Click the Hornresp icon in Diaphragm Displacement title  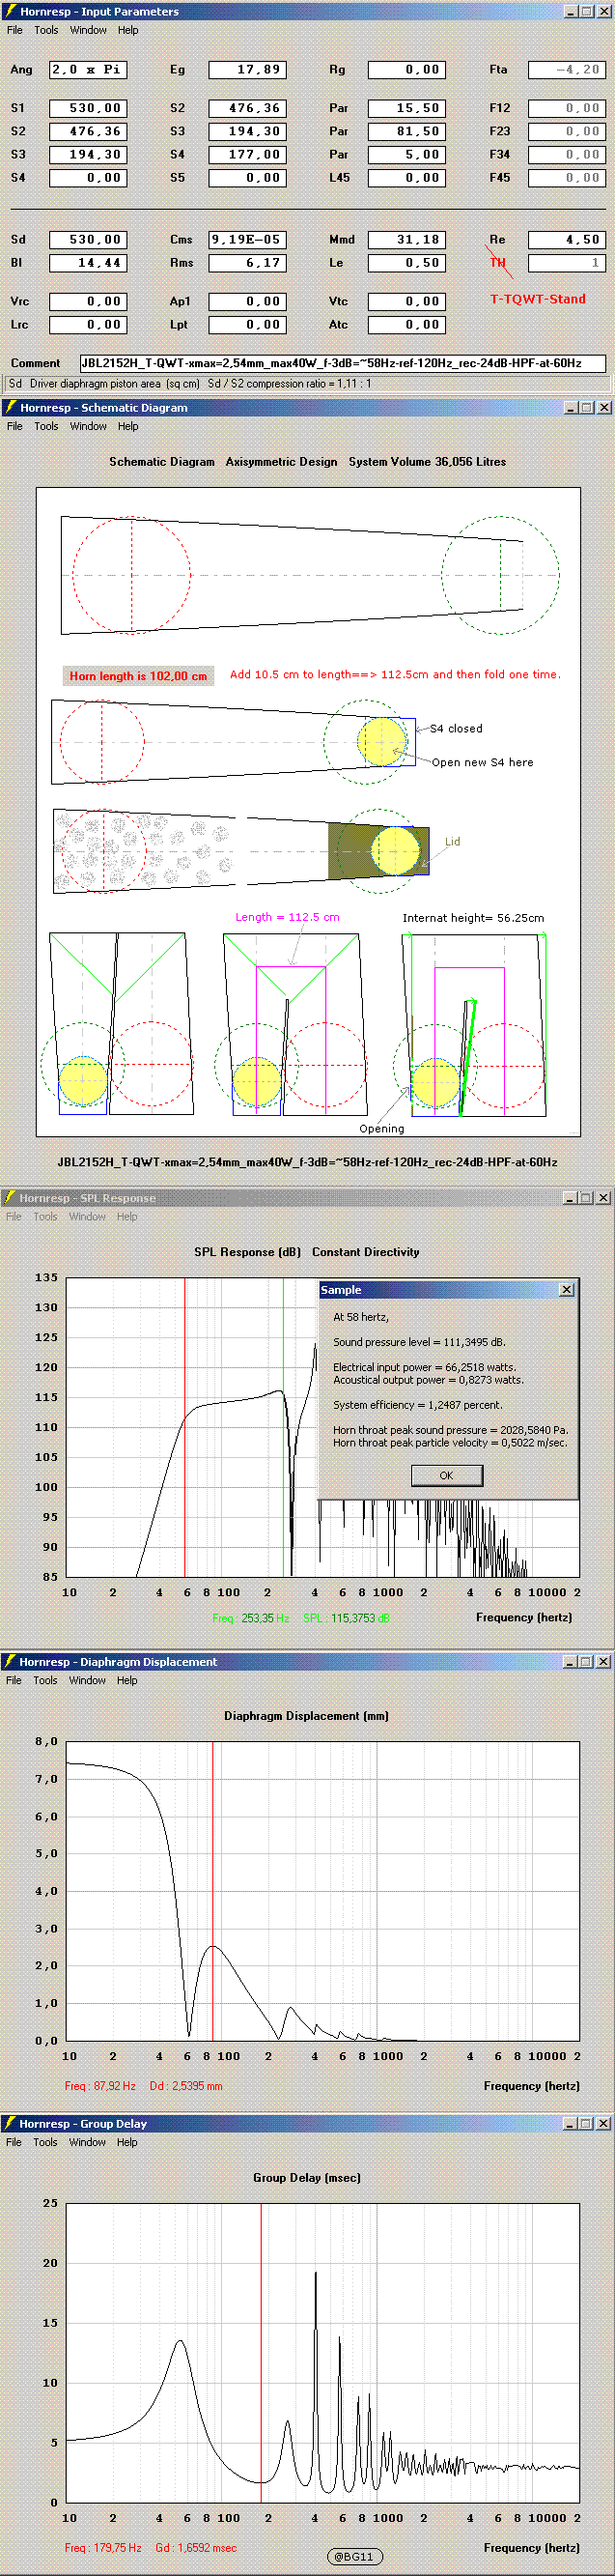[x=10, y=1661]
